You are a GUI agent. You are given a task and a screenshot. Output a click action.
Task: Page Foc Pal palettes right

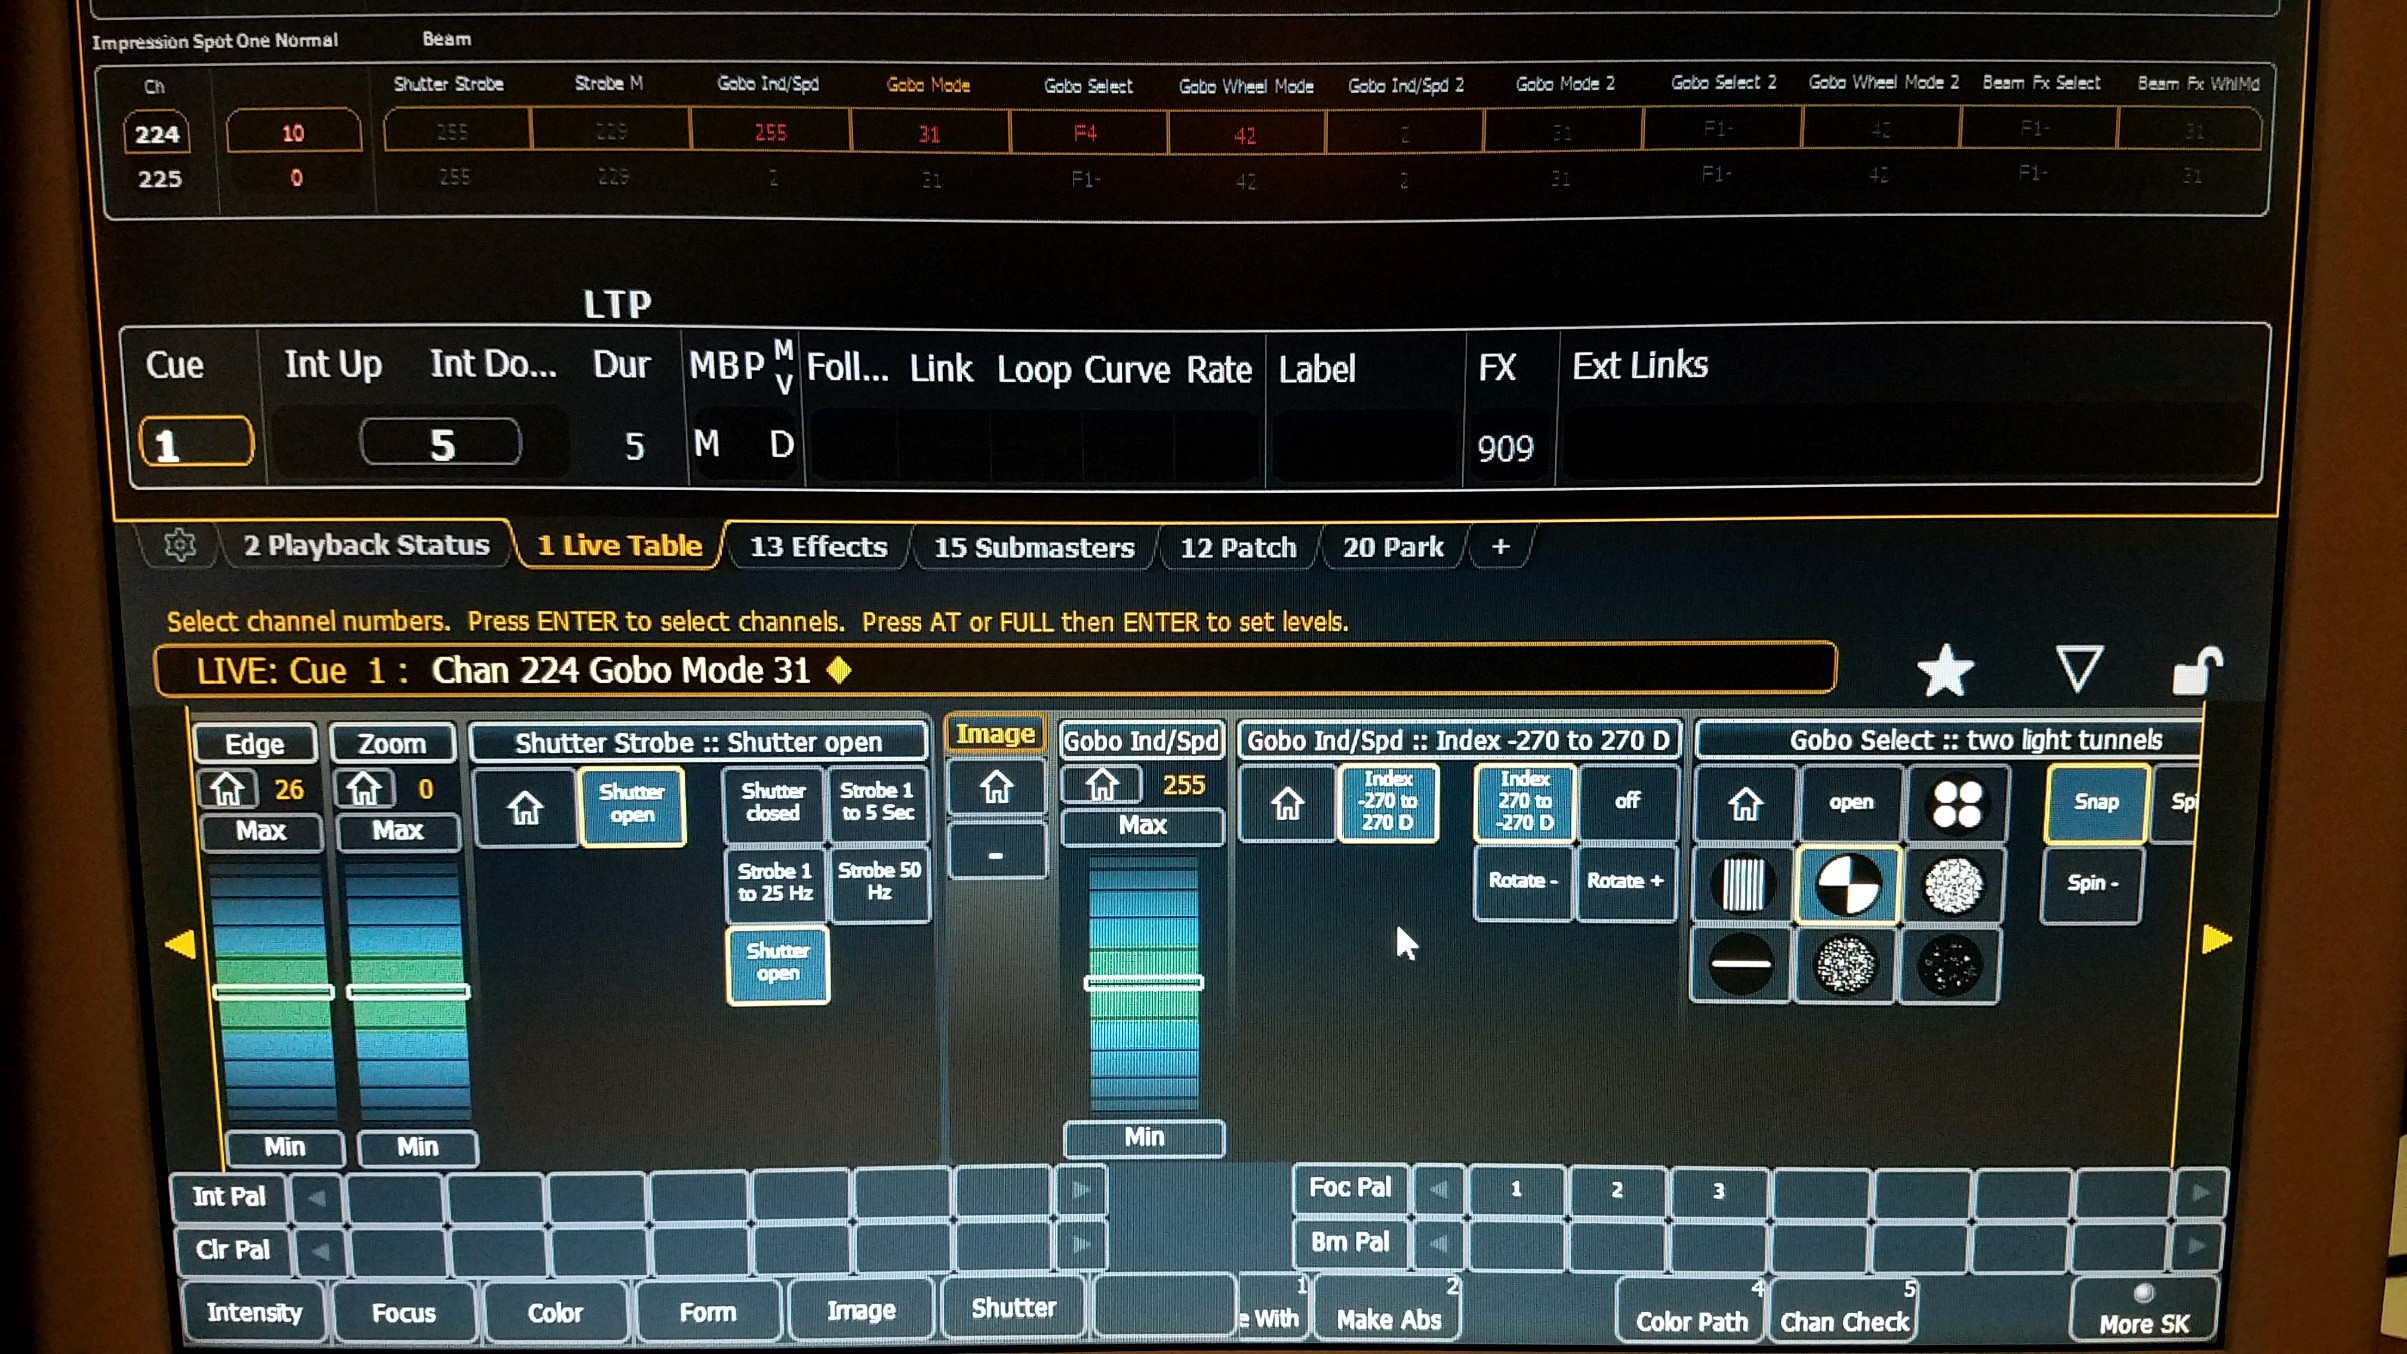[2200, 1192]
